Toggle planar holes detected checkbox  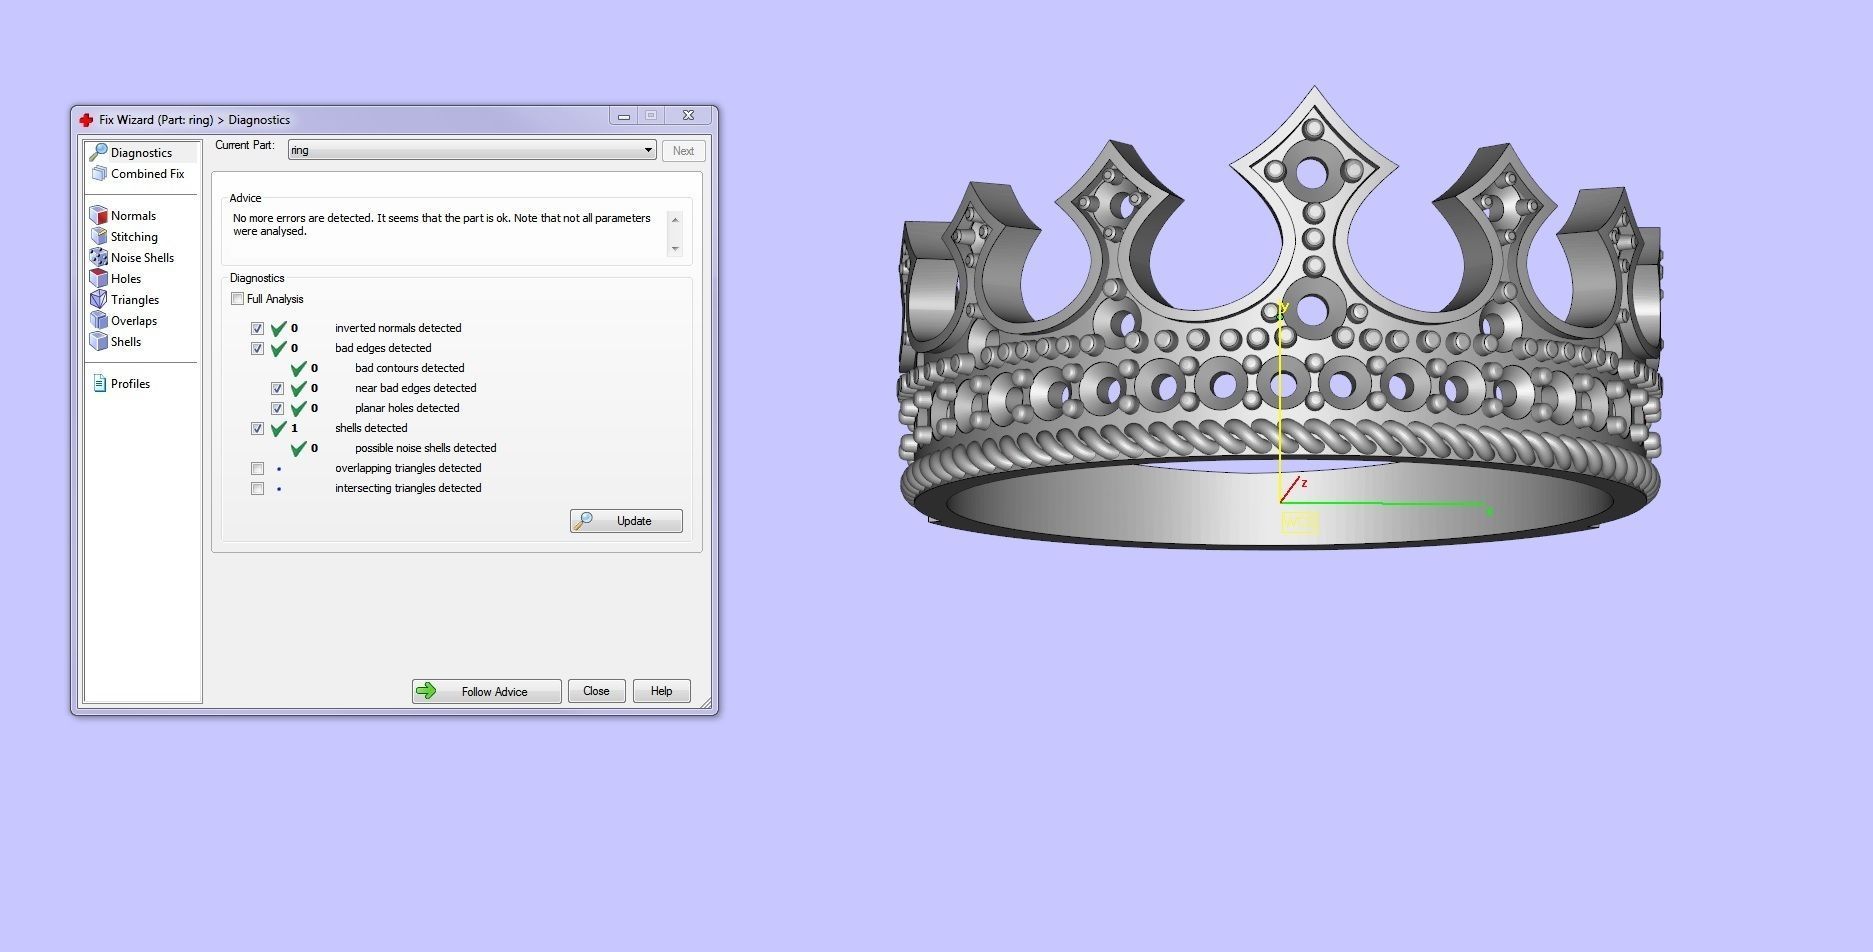pos(277,408)
